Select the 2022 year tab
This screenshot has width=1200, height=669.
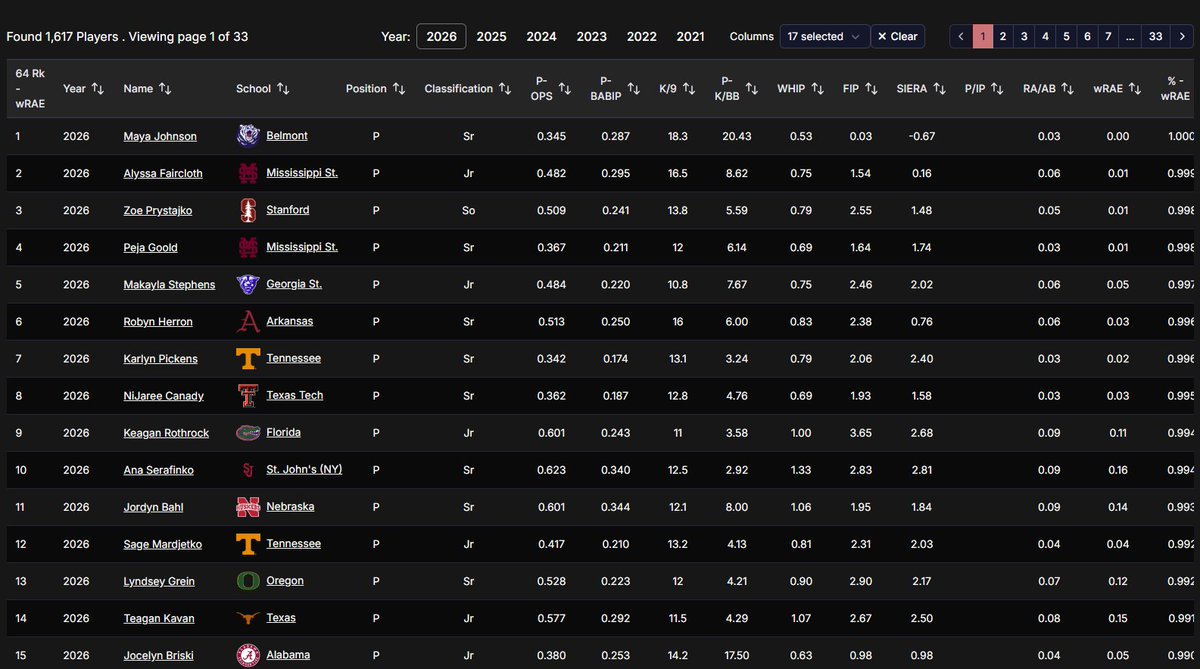pos(641,36)
